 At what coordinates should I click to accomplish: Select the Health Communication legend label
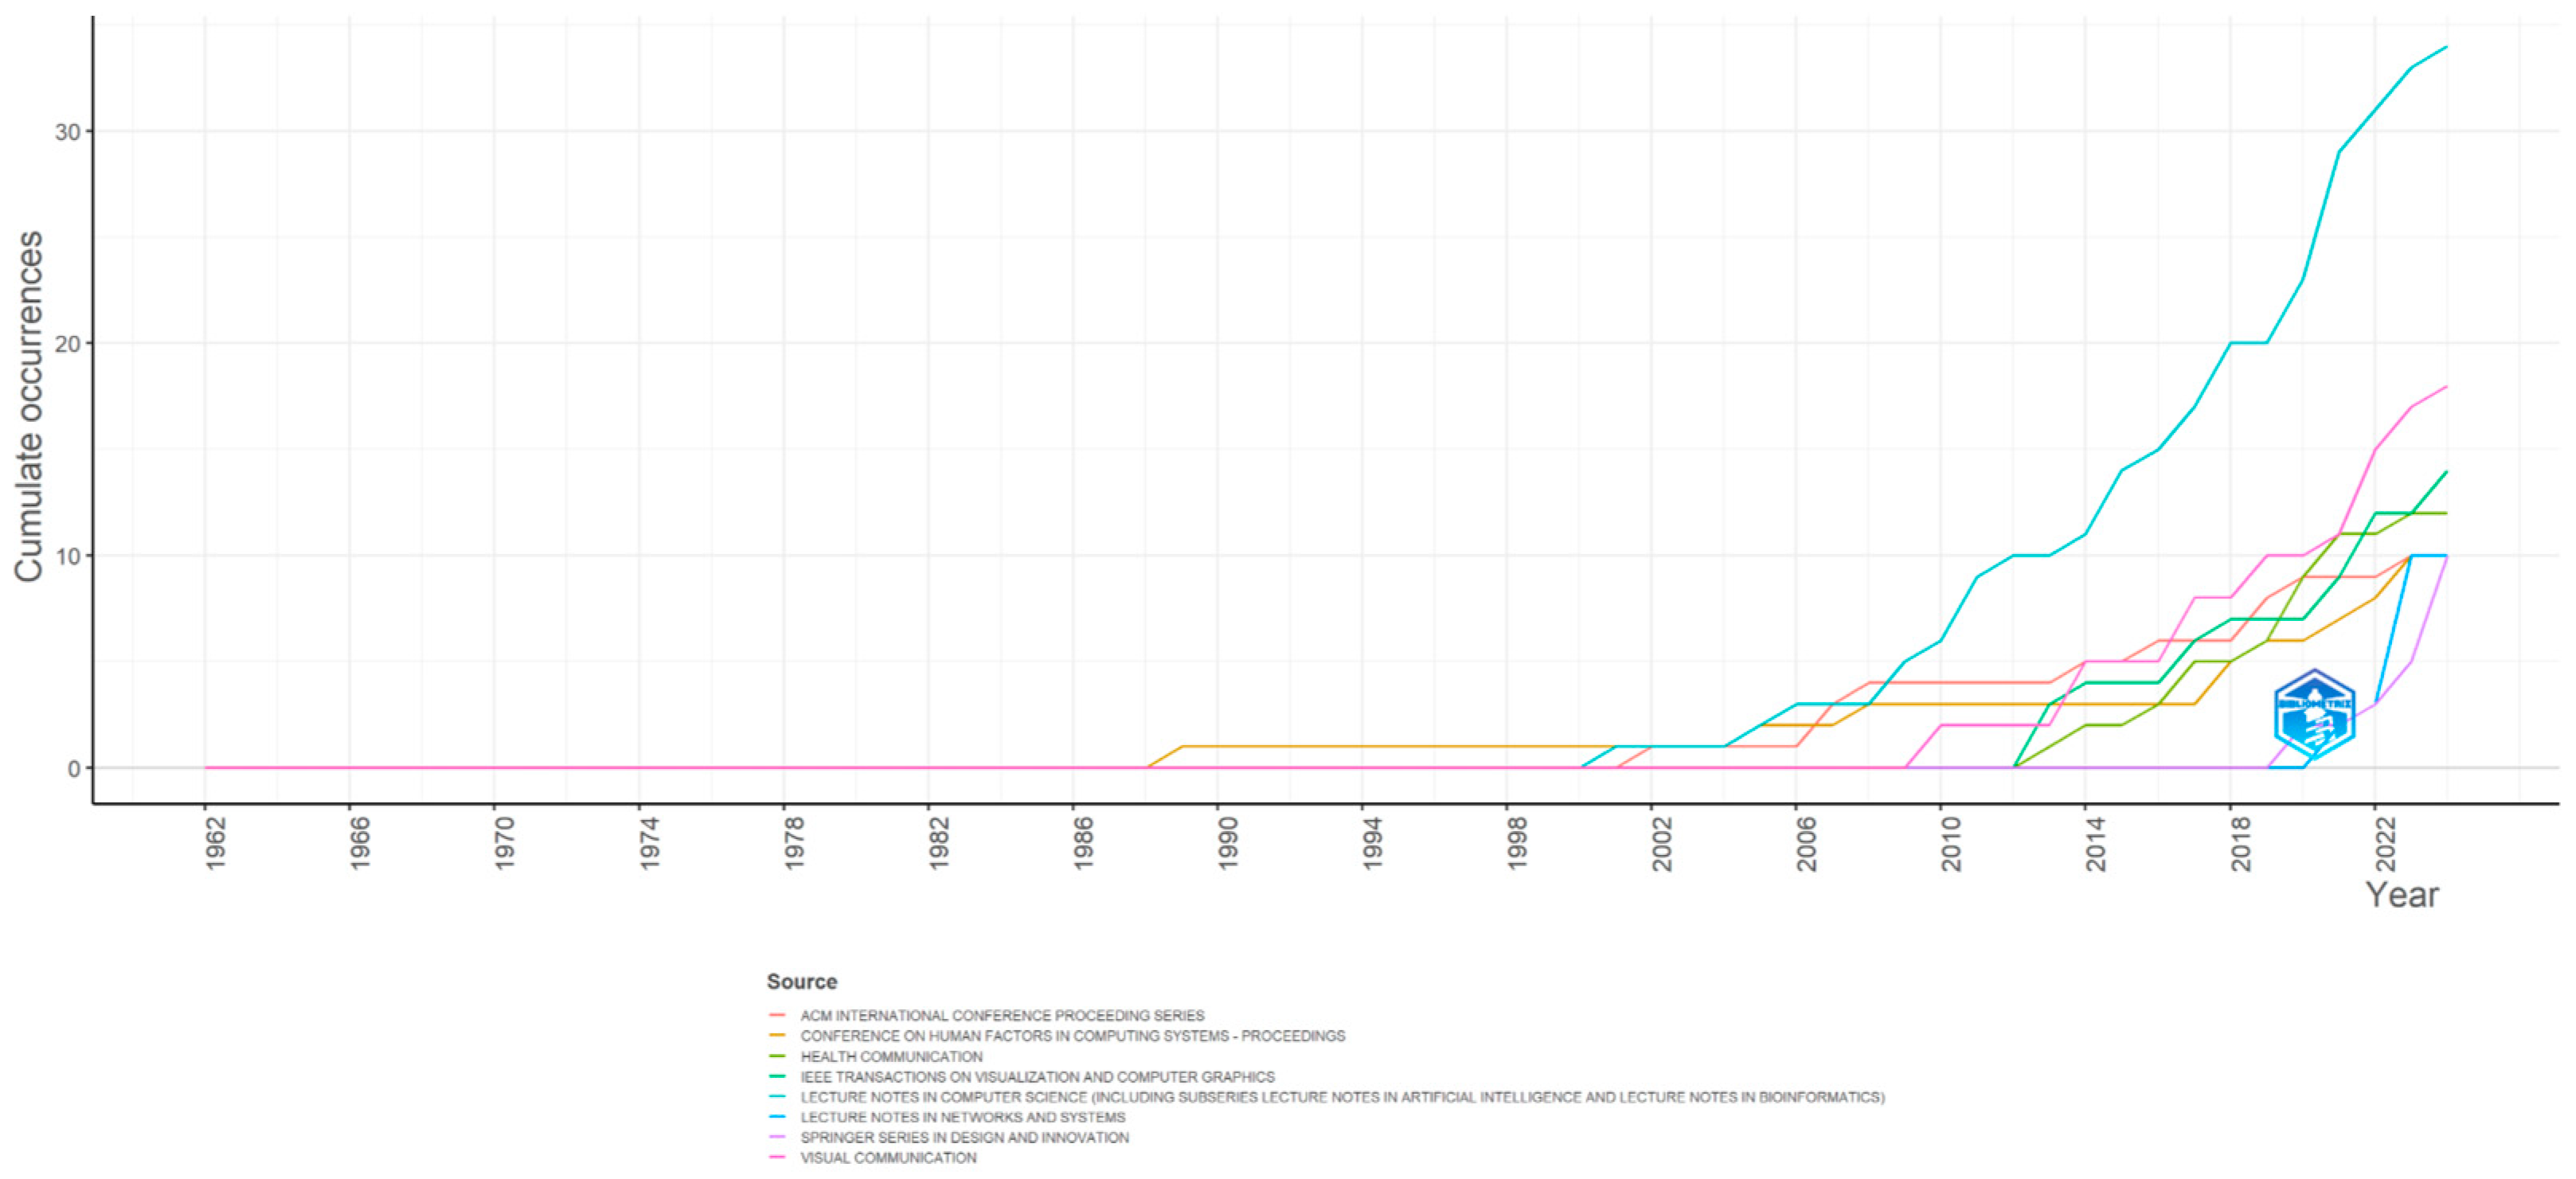click(891, 1056)
